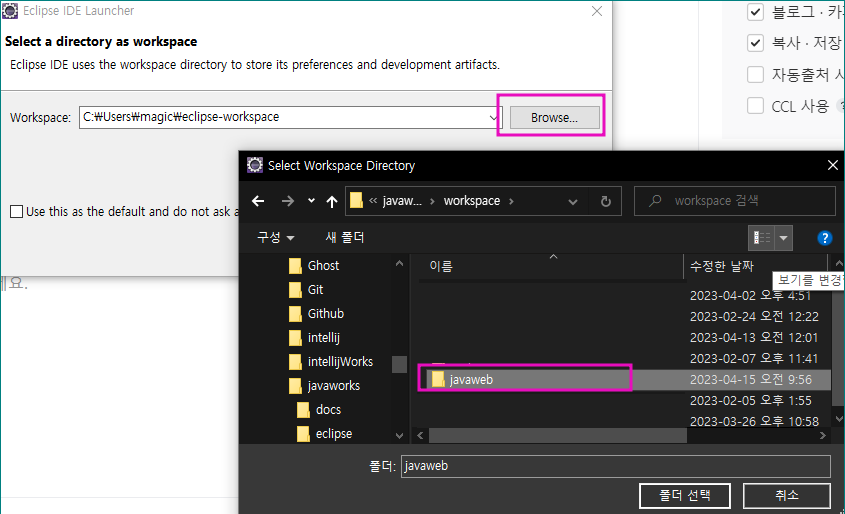Click the javaw... breadcrumb segment
The width and height of the screenshot is (845, 514).
(x=402, y=201)
